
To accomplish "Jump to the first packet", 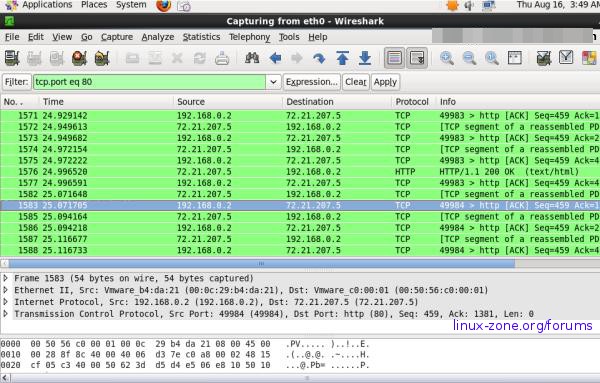I will [x=342, y=58].
